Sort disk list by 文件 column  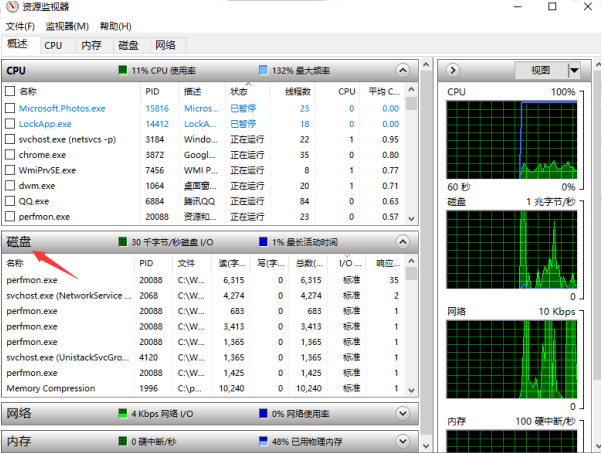click(192, 263)
